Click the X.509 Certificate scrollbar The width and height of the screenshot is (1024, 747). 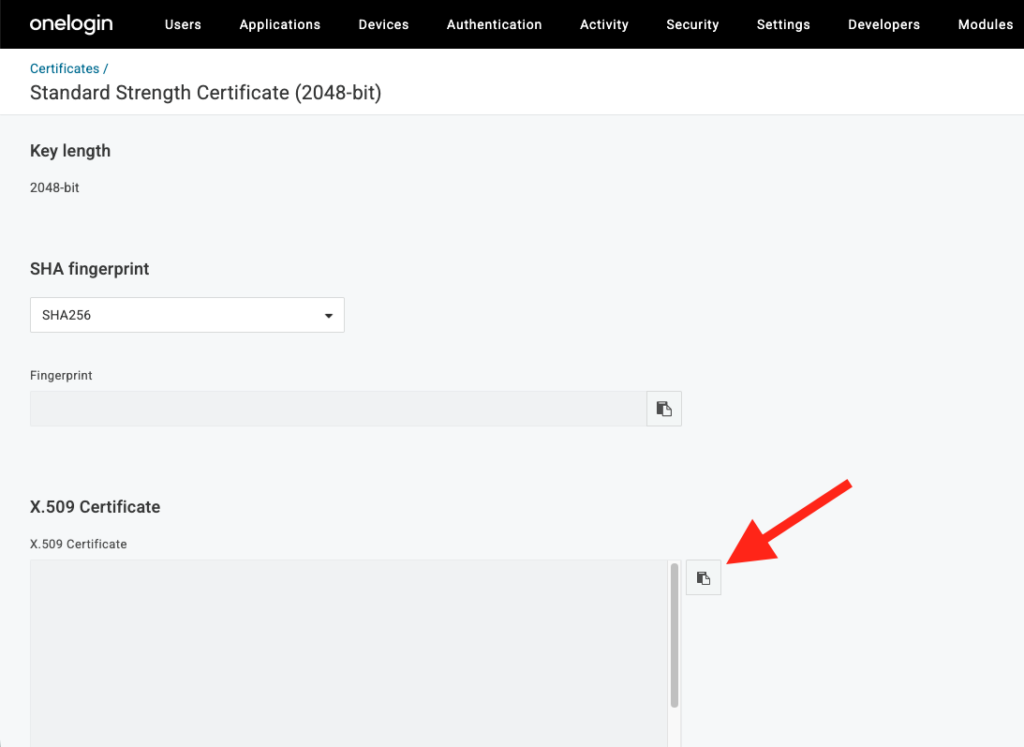coord(673,630)
